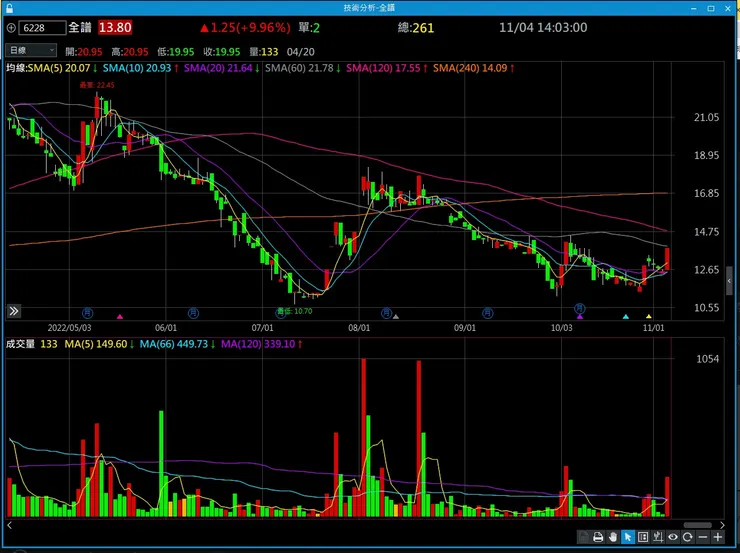740x553 pixels.
Task: Click the purple triangle marker after 10/03
Action: 580,317
